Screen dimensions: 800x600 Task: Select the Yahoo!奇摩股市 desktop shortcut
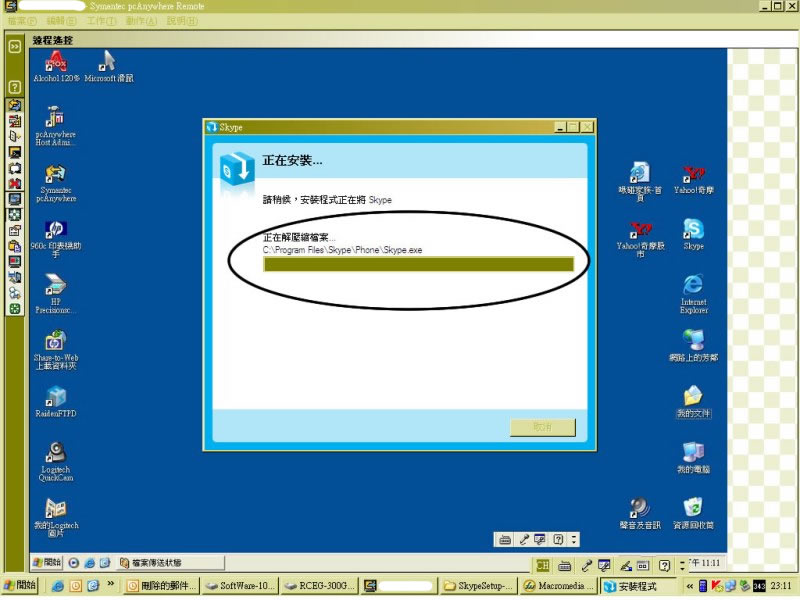(x=640, y=239)
